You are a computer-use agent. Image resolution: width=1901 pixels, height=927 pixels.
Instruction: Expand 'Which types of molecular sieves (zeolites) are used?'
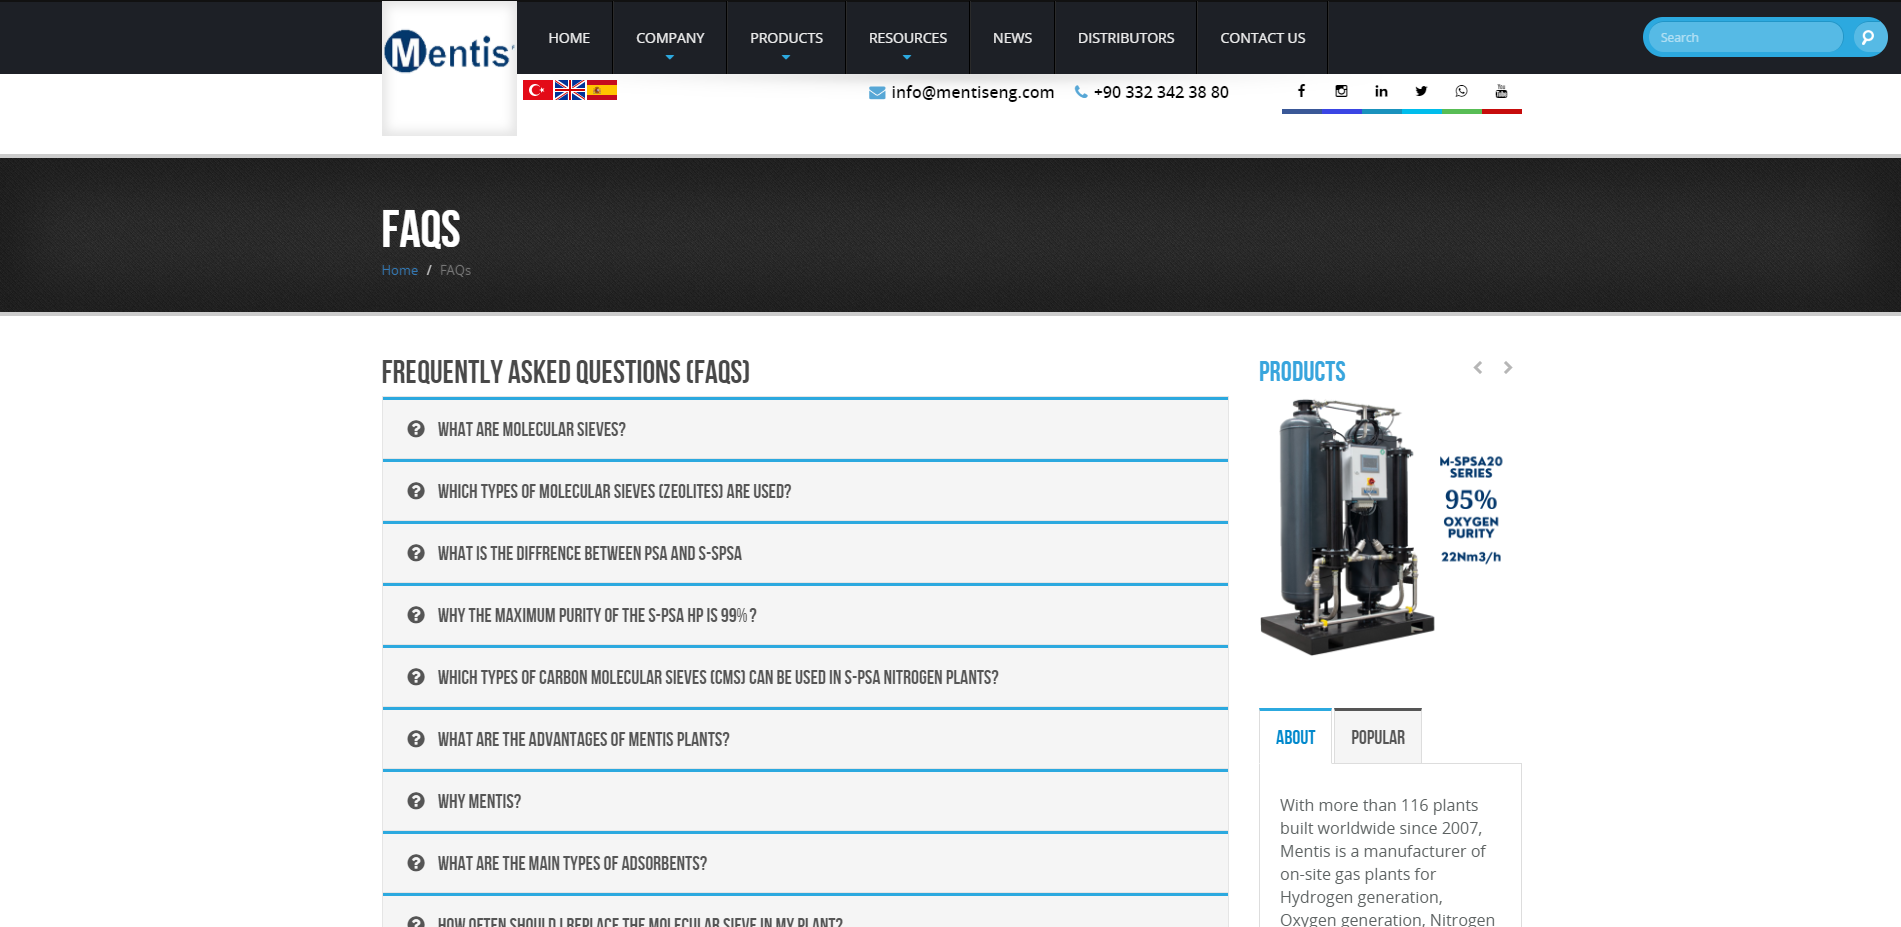coord(805,491)
